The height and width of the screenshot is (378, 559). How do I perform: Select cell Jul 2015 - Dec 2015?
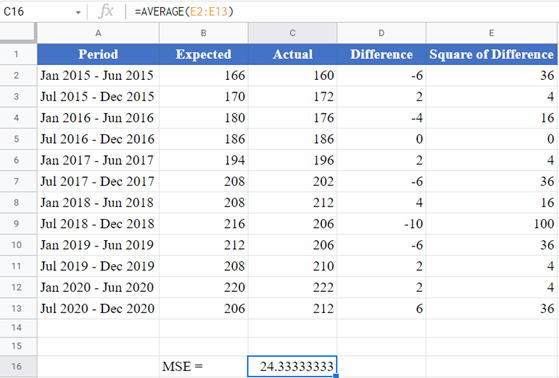[x=98, y=96]
